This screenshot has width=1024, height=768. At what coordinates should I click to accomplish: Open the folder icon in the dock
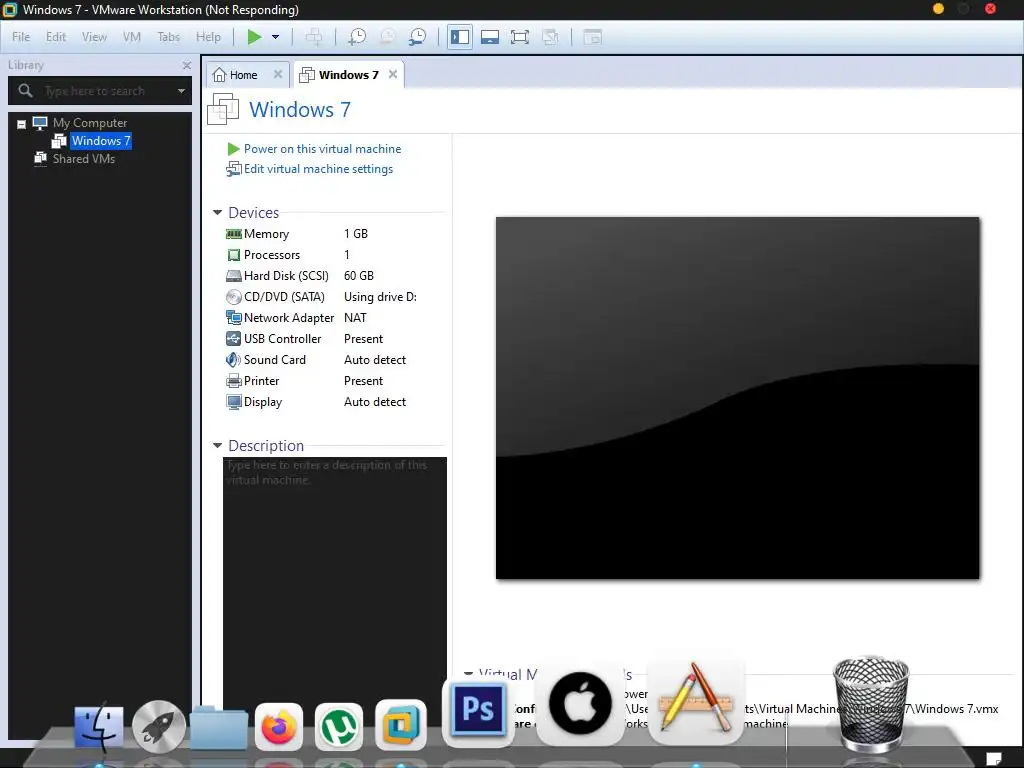pyautogui.click(x=219, y=728)
